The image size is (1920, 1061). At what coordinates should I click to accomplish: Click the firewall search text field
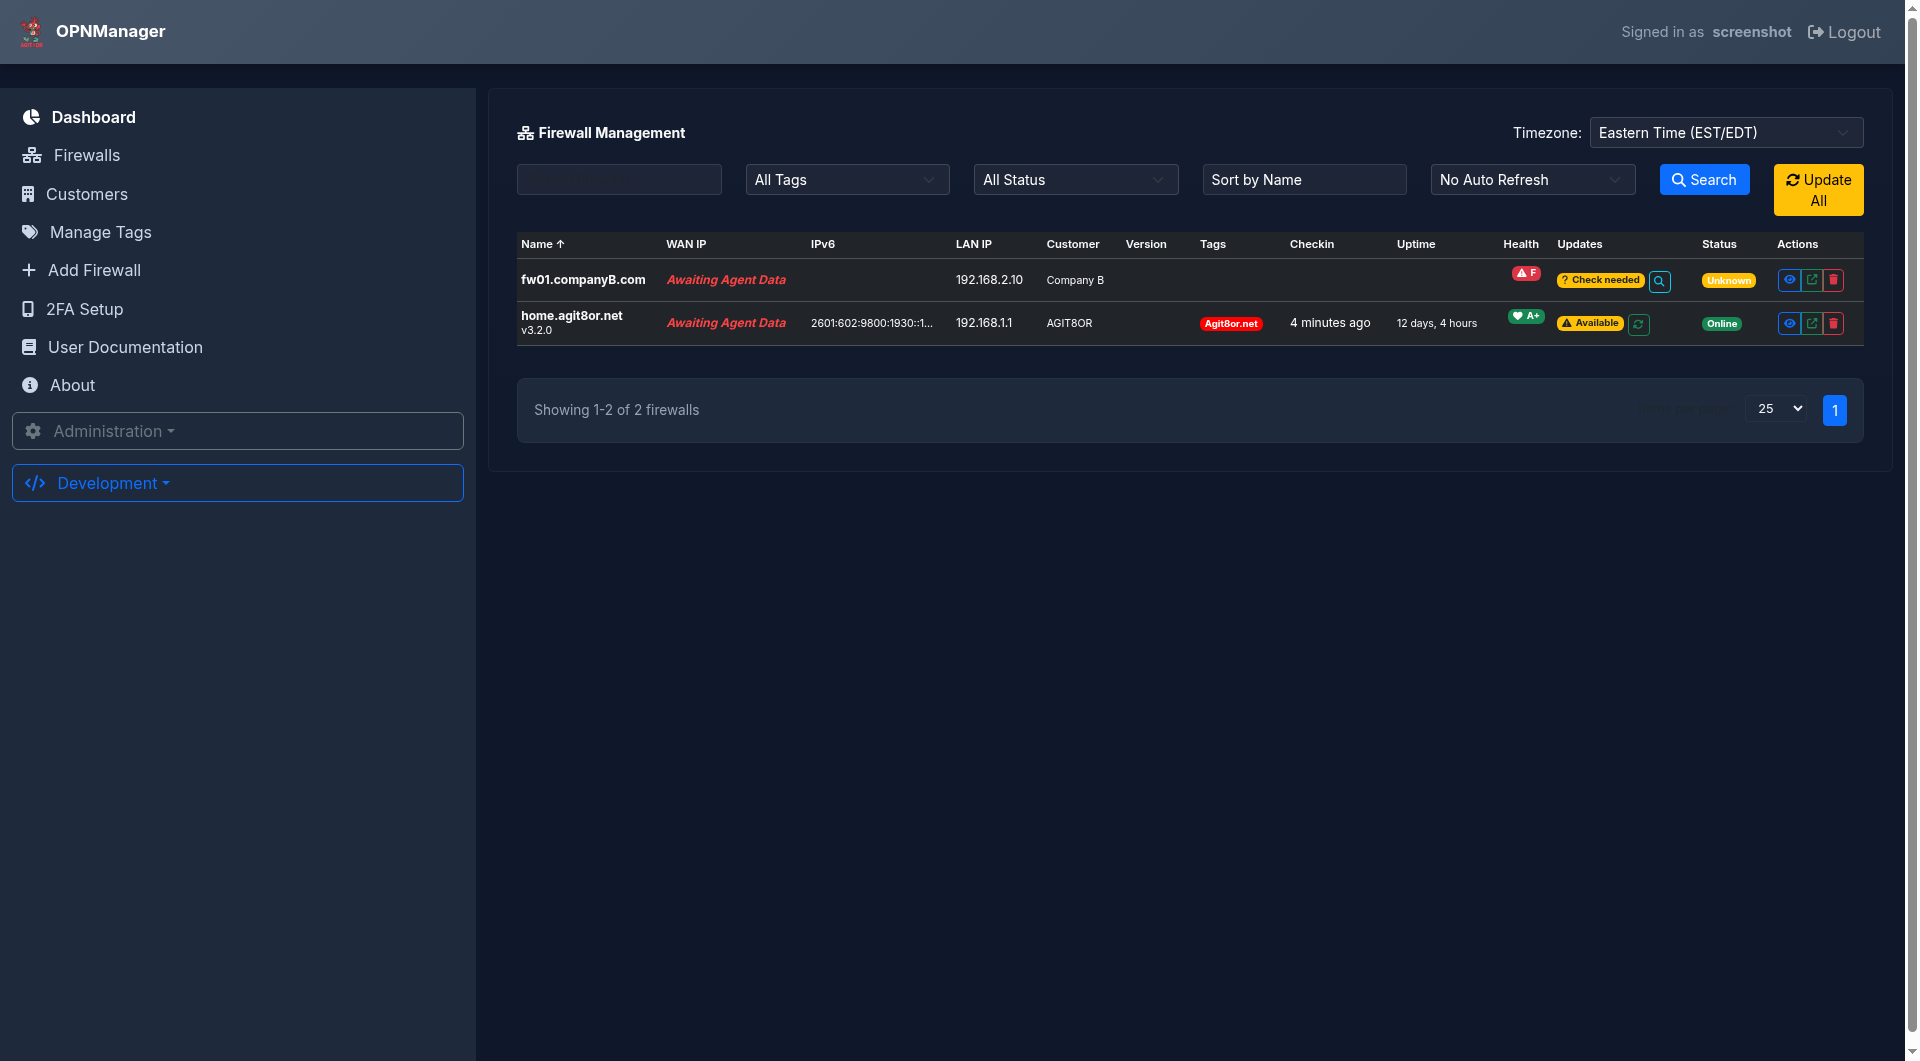tap(618, 180)
